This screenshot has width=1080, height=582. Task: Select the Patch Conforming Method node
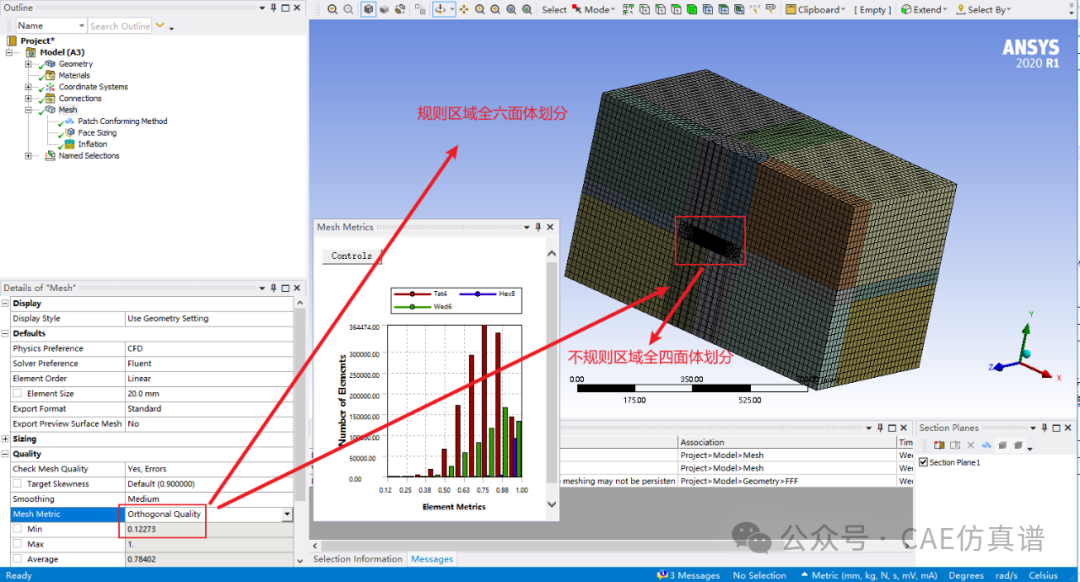(x=122, y=121)
